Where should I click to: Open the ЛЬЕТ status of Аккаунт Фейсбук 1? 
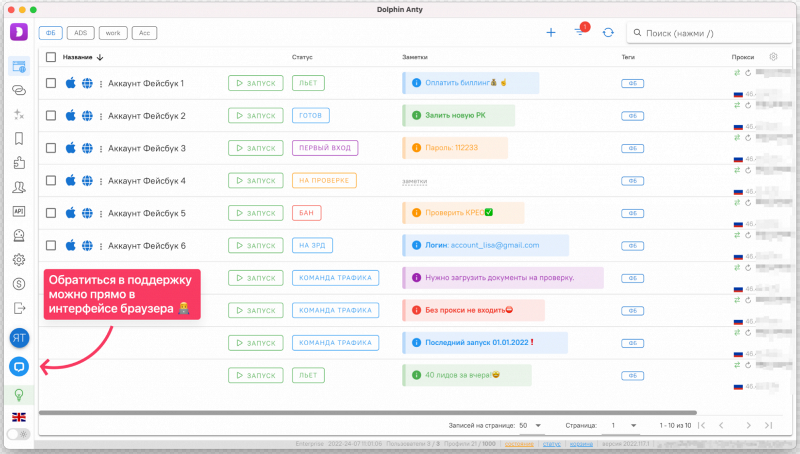pyautogui.click(x=308, y=83)
